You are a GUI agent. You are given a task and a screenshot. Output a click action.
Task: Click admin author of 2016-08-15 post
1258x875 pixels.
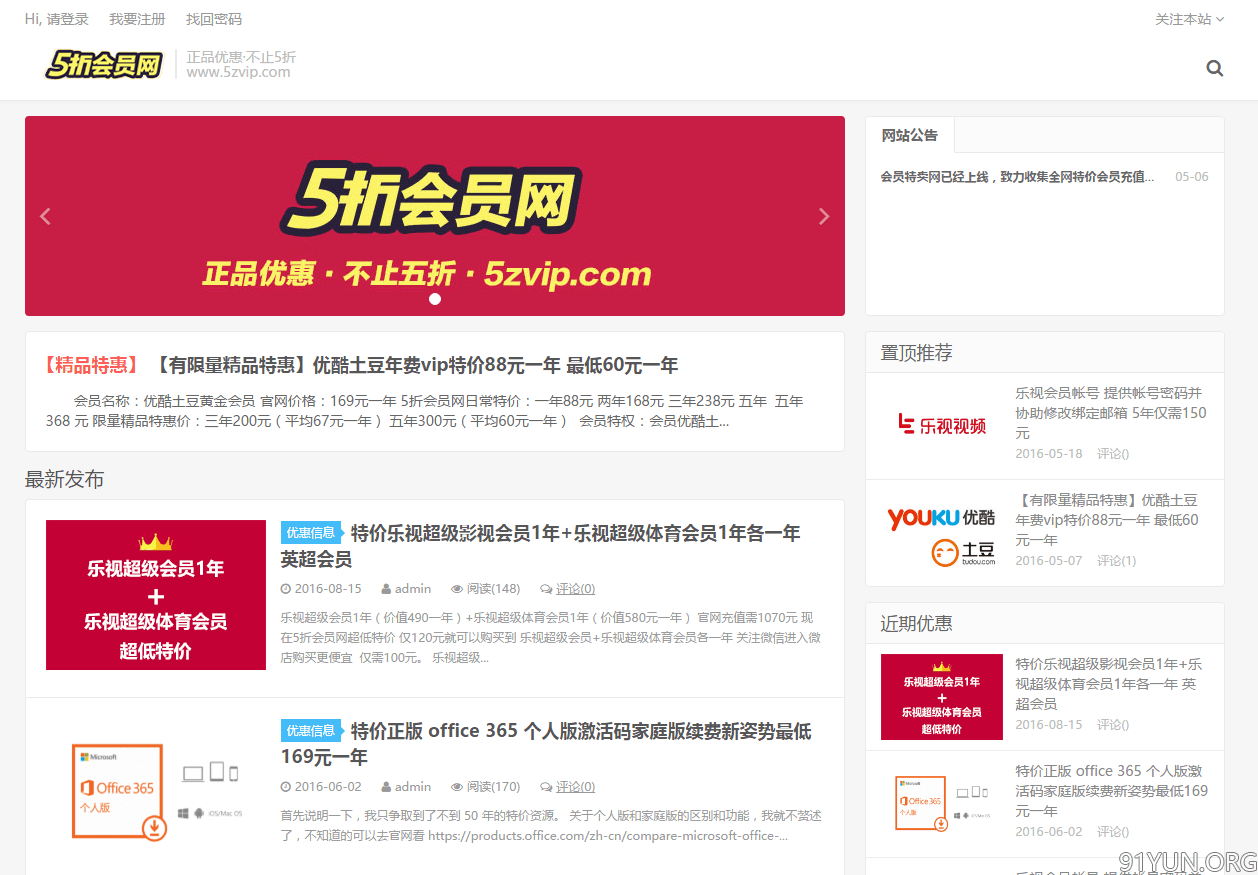413,589
